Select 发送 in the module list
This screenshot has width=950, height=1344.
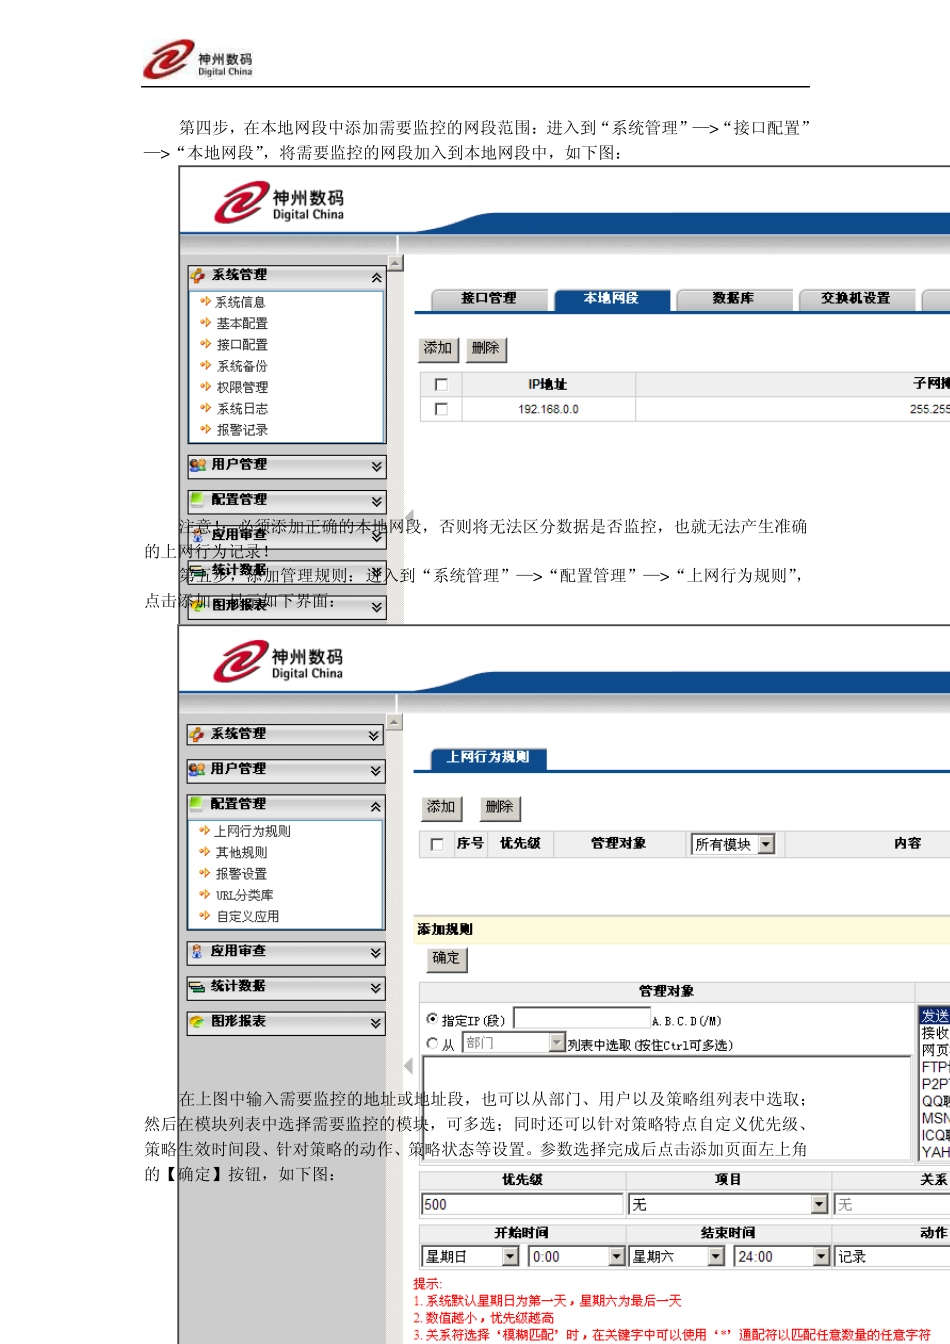click(935, 1015)
